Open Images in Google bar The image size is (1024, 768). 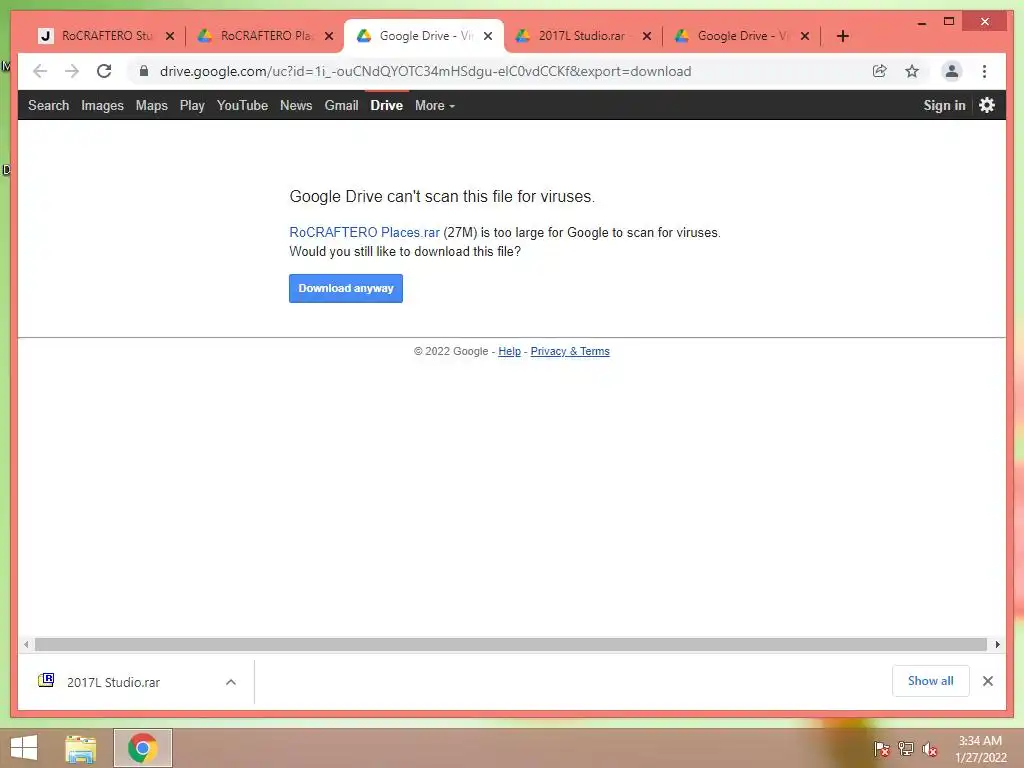pyautogui.click(x=103, y=105)
